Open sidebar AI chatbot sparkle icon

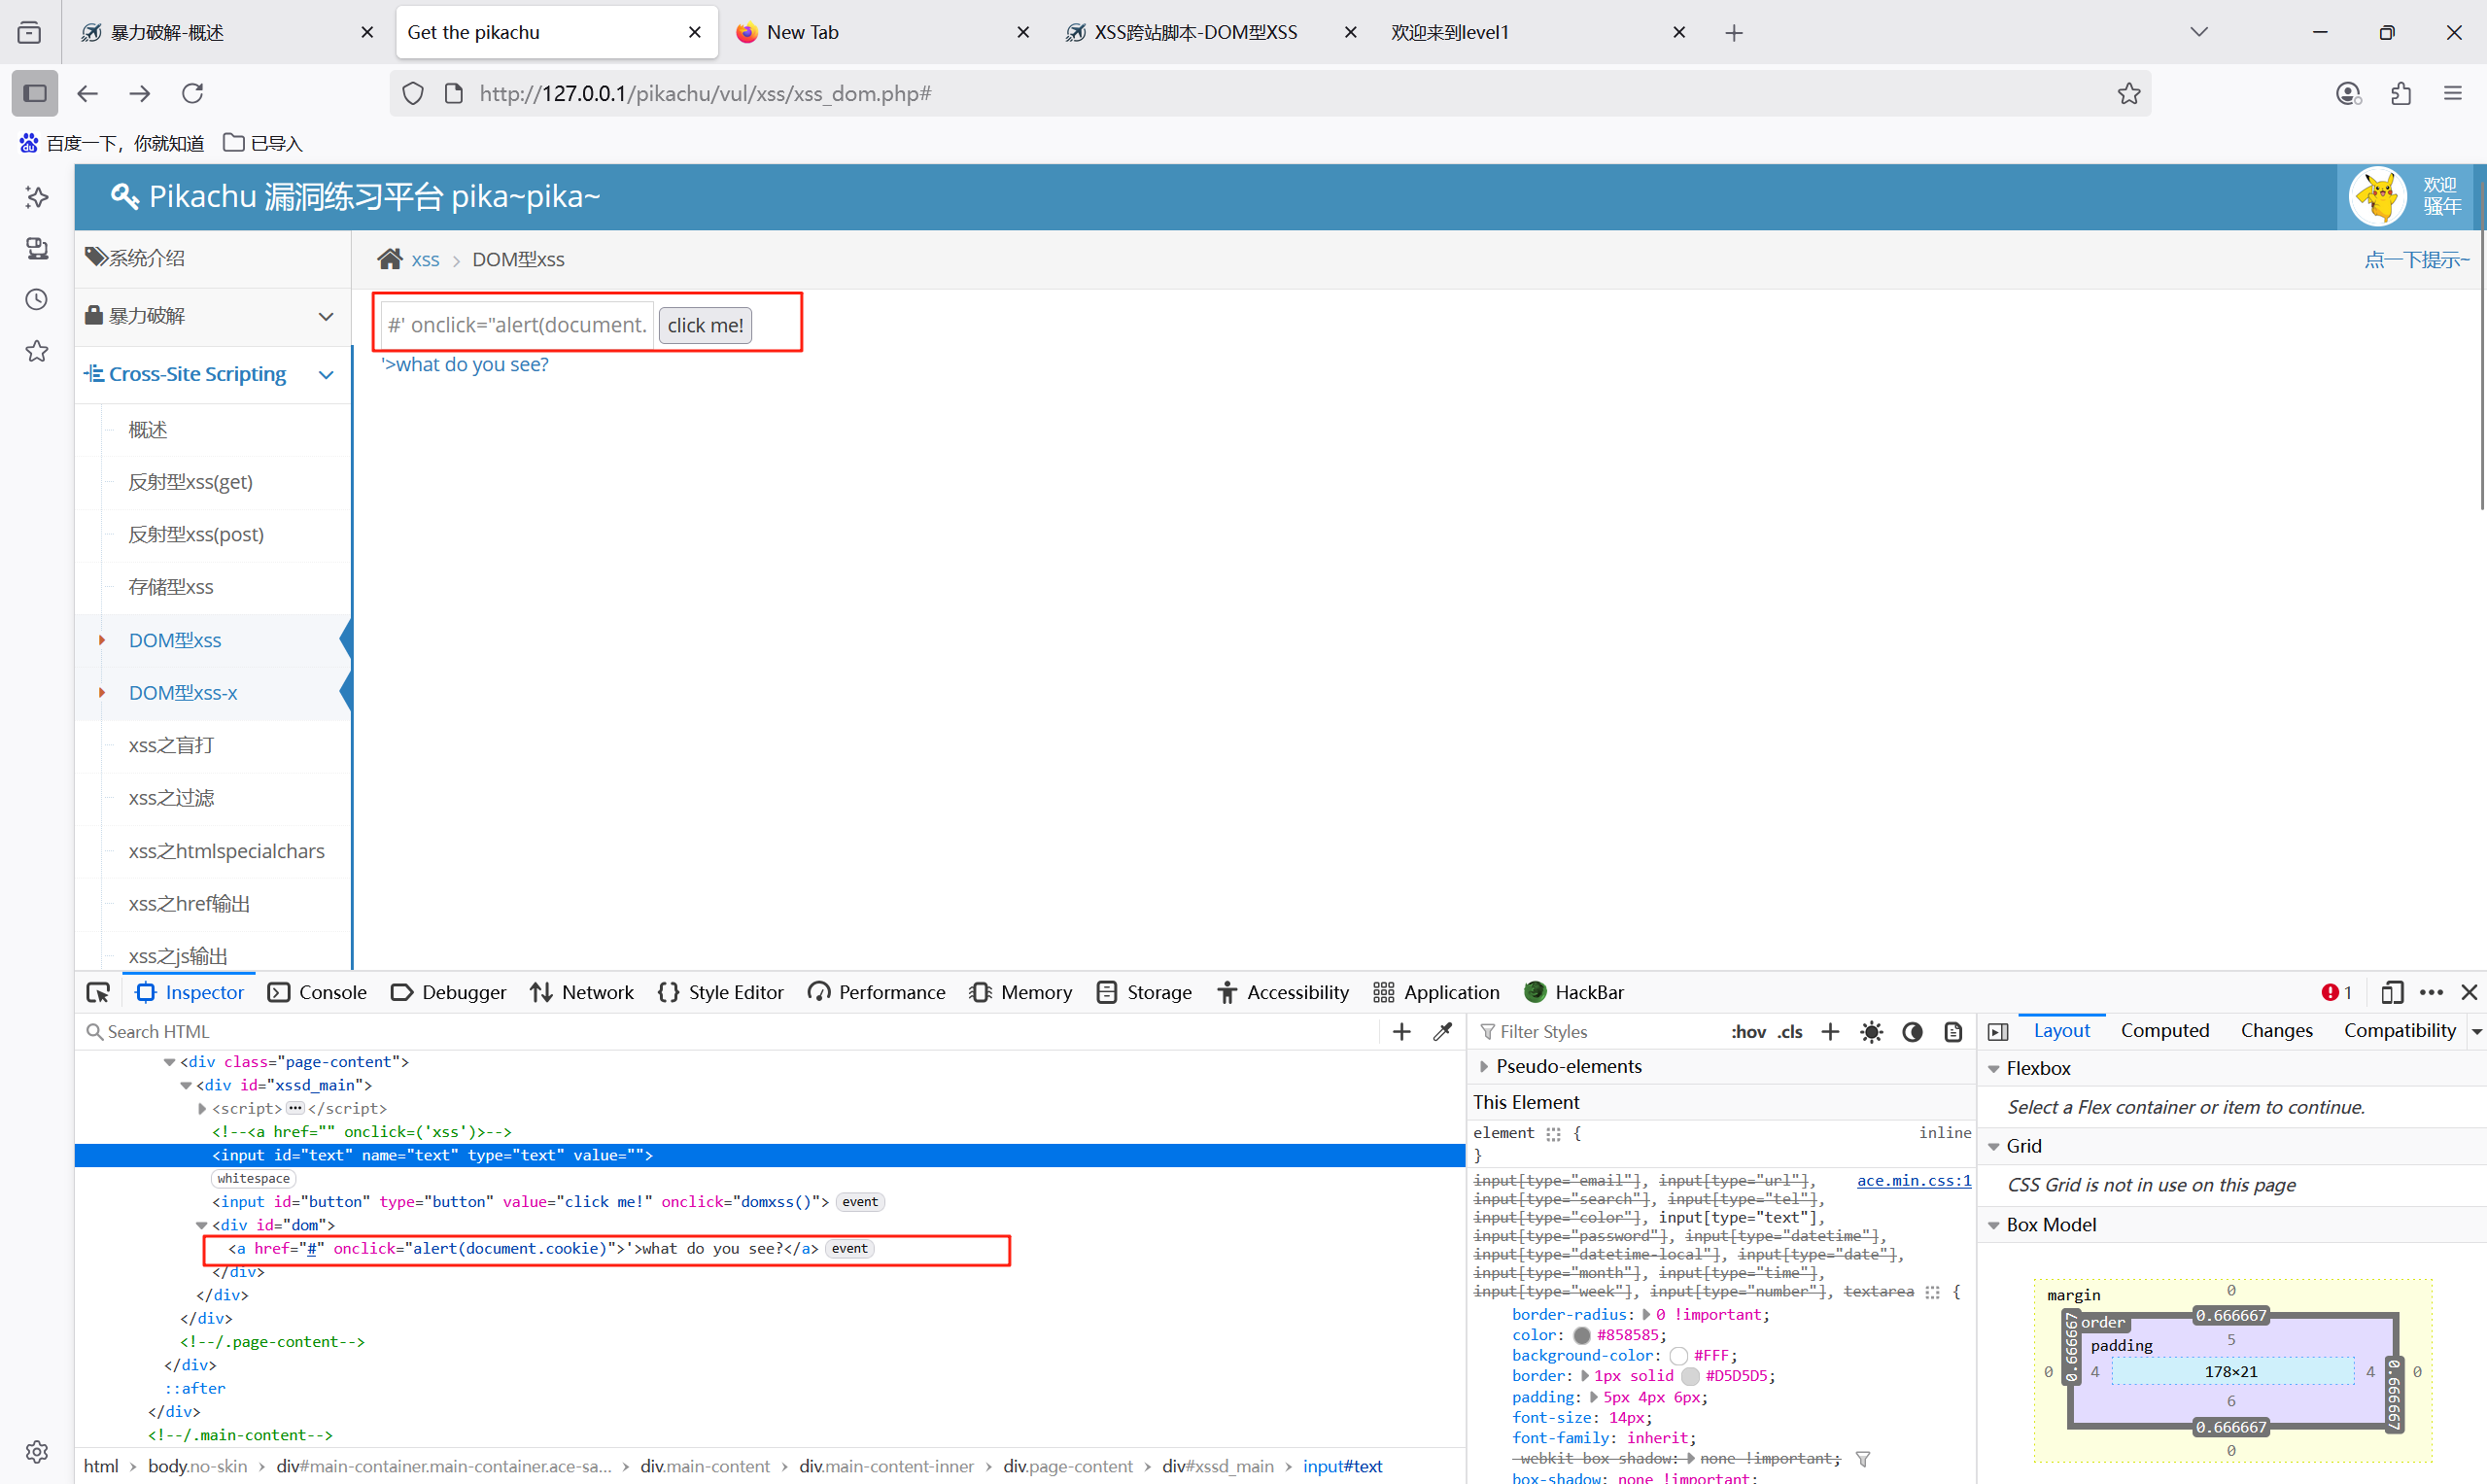click(x=37, y=197)
